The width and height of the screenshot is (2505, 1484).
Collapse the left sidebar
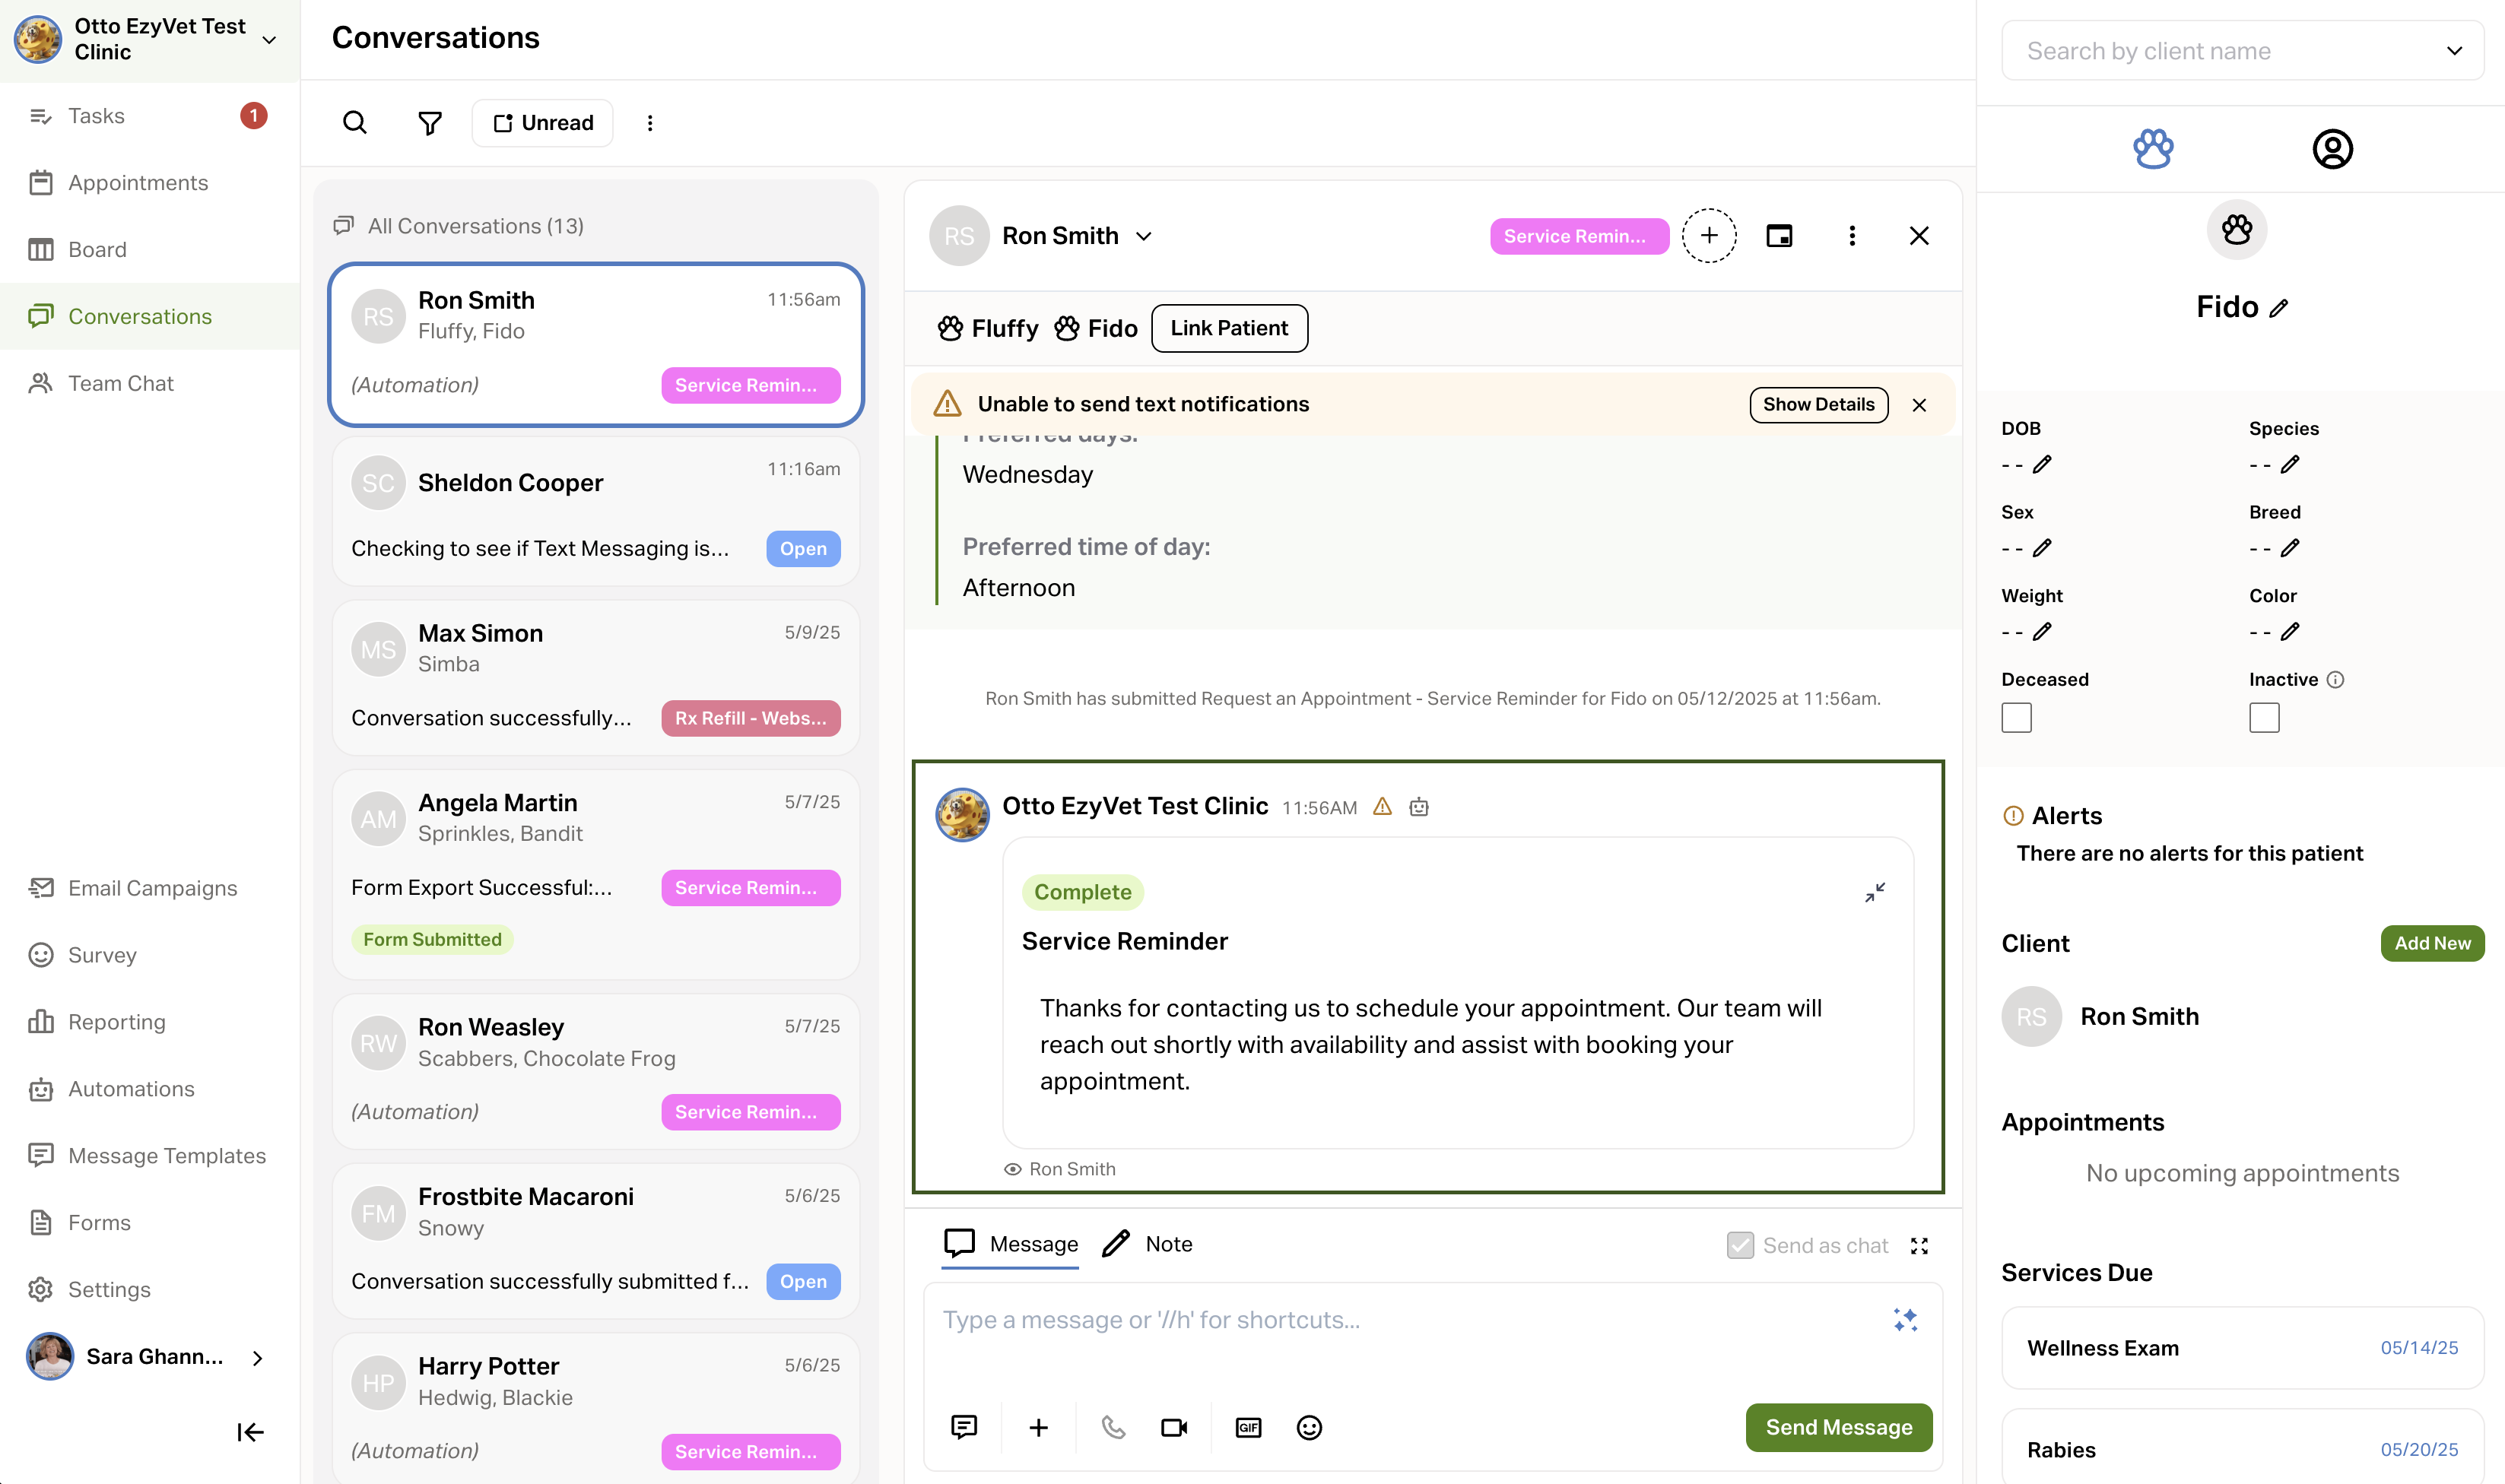(250, 1432)
